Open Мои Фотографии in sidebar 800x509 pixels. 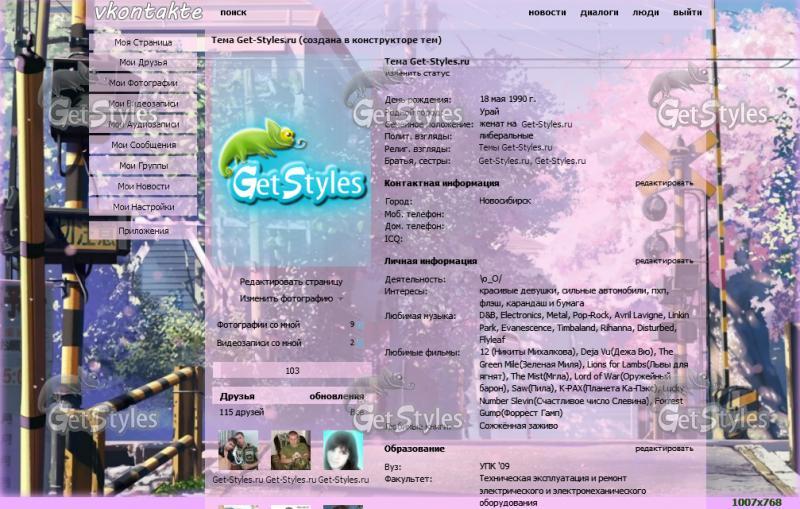143,83
